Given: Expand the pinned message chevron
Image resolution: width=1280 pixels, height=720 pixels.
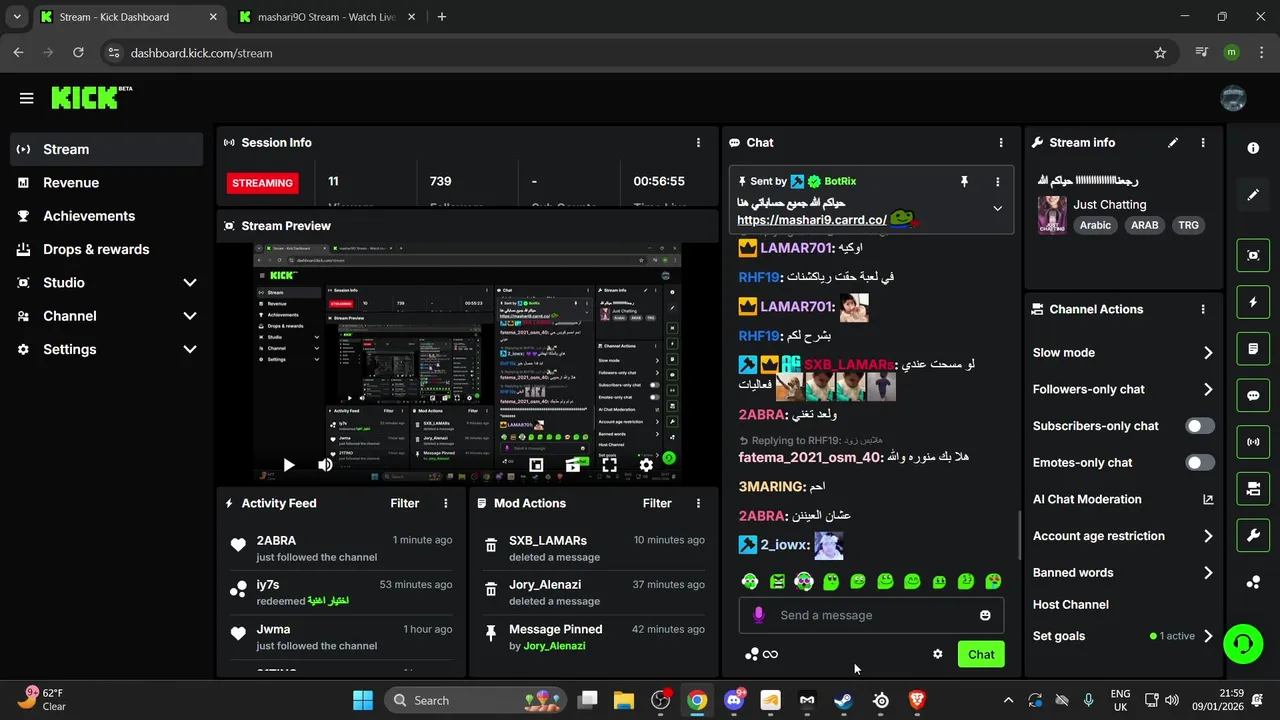Looking at the screenshot, I should tap(997, 208).
